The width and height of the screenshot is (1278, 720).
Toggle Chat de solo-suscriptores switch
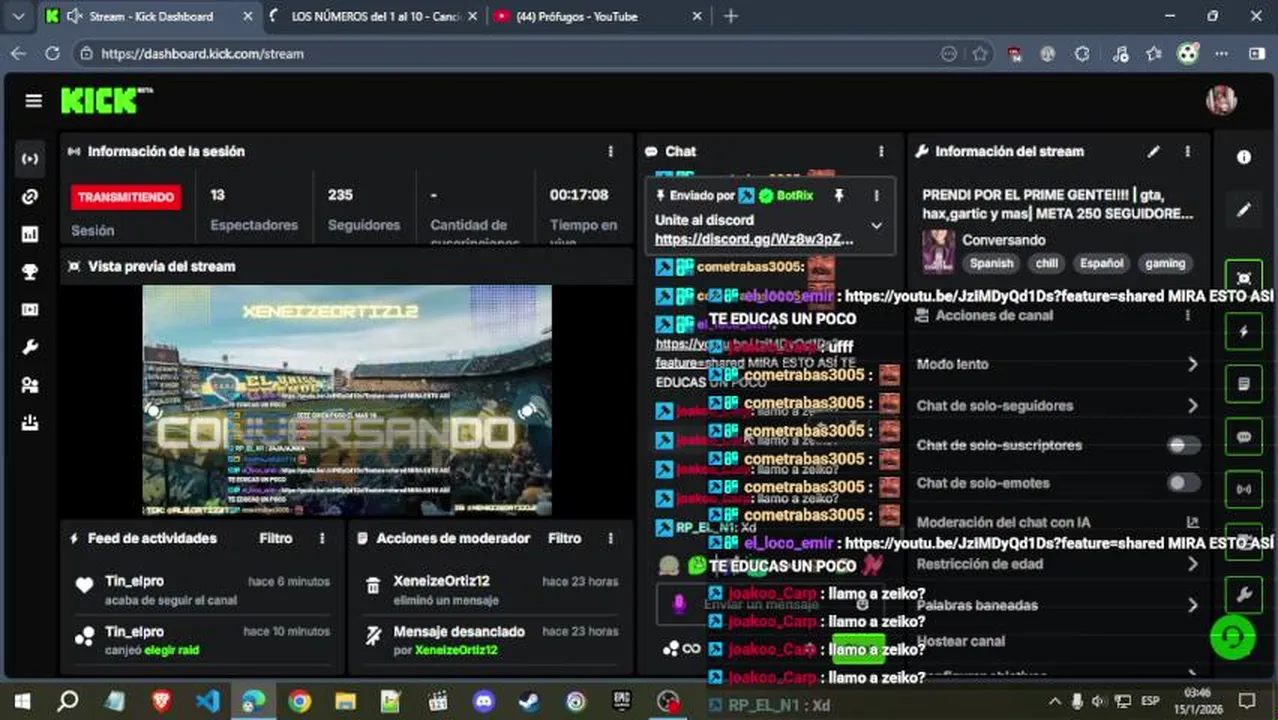tap(1184, 445)
